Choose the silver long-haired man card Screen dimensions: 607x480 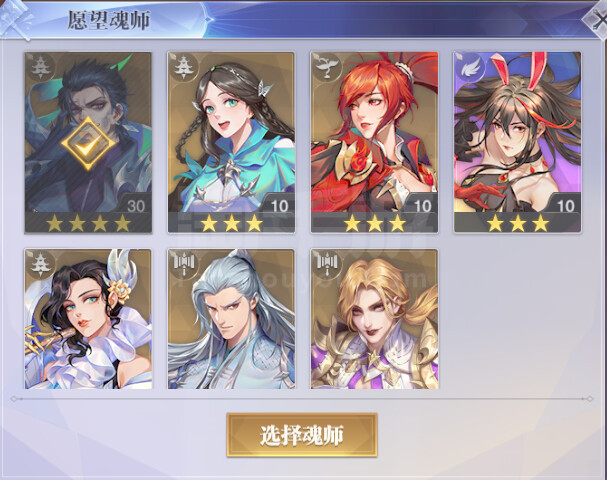pyautogui.click(x=231, y=319)
